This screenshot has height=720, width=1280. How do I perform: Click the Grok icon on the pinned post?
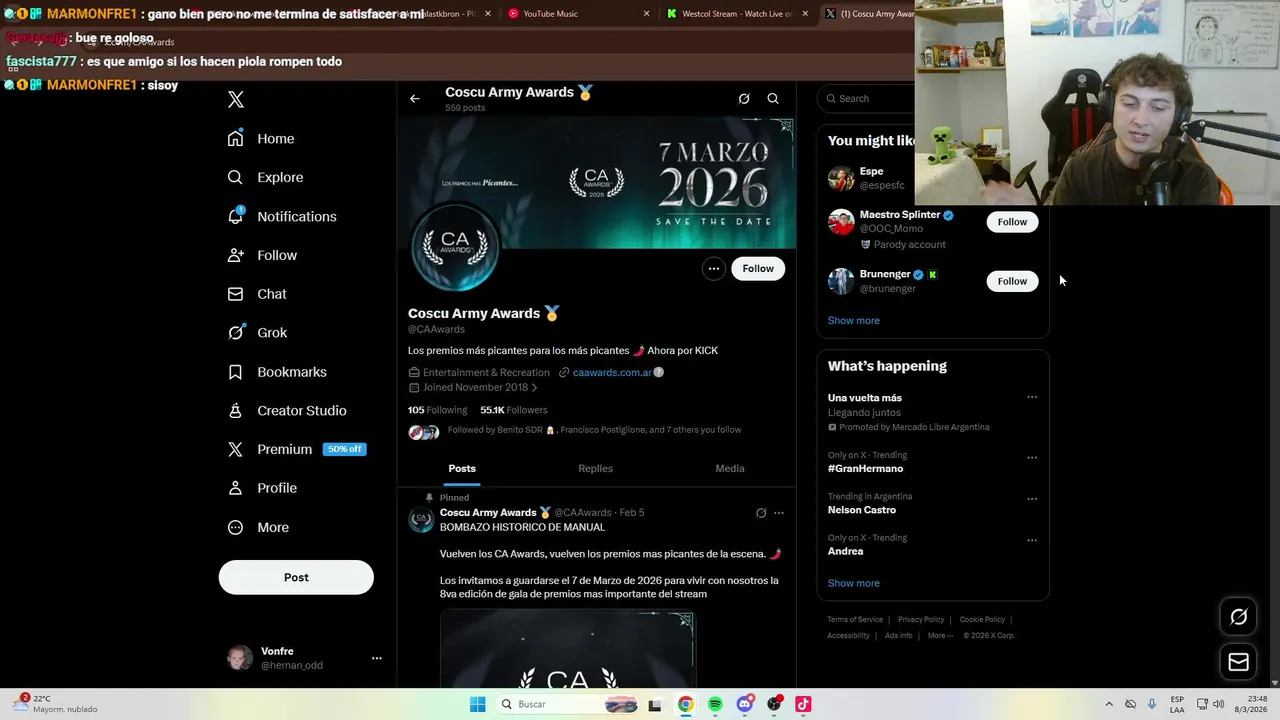click(x=761, y=513)
